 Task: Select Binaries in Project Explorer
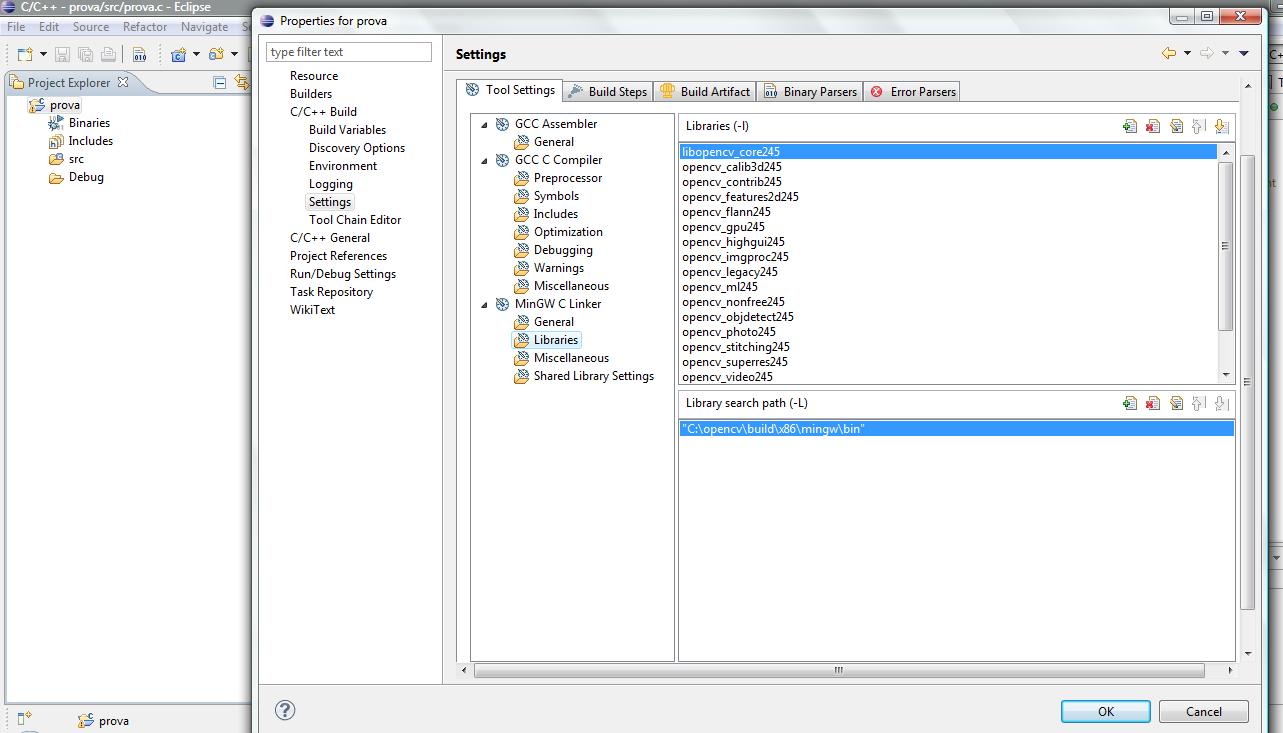89,123
